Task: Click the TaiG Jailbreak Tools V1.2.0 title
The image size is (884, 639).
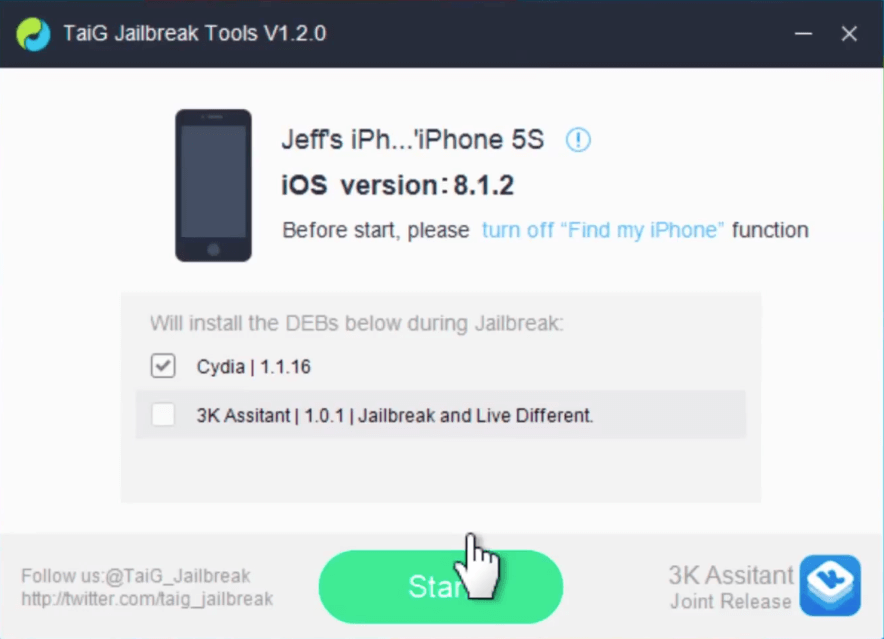Action: [195, 33]
